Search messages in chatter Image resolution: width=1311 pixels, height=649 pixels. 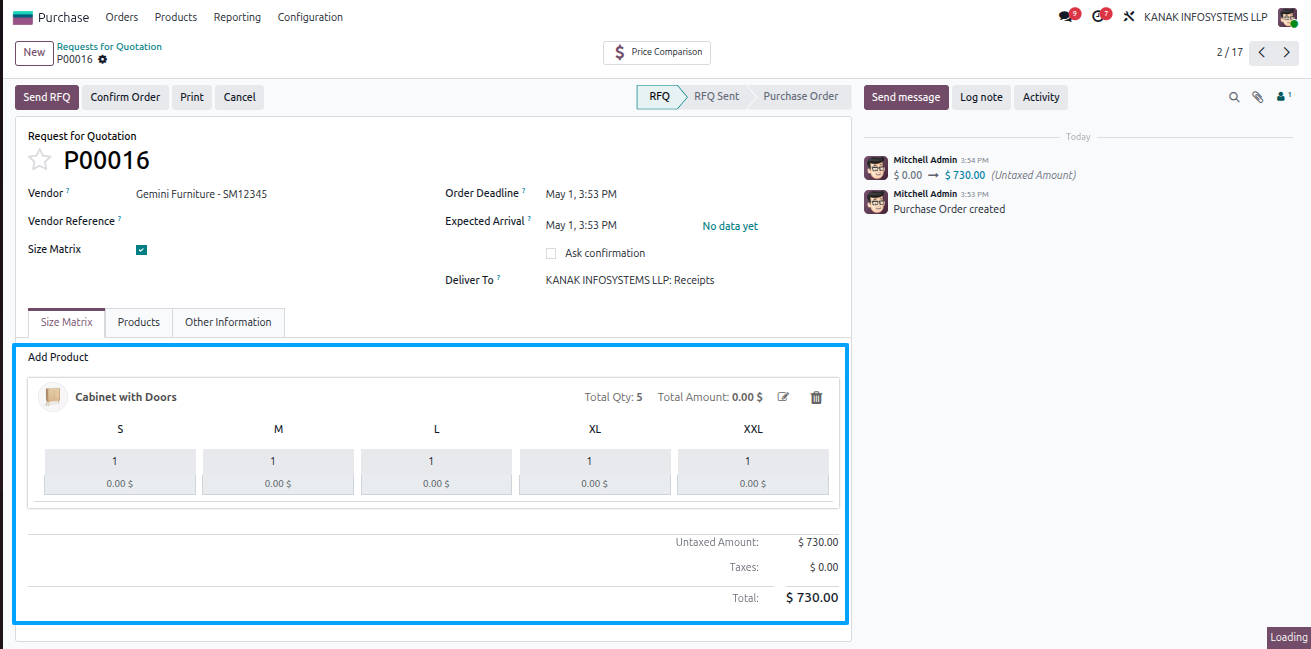(1234, 97)
